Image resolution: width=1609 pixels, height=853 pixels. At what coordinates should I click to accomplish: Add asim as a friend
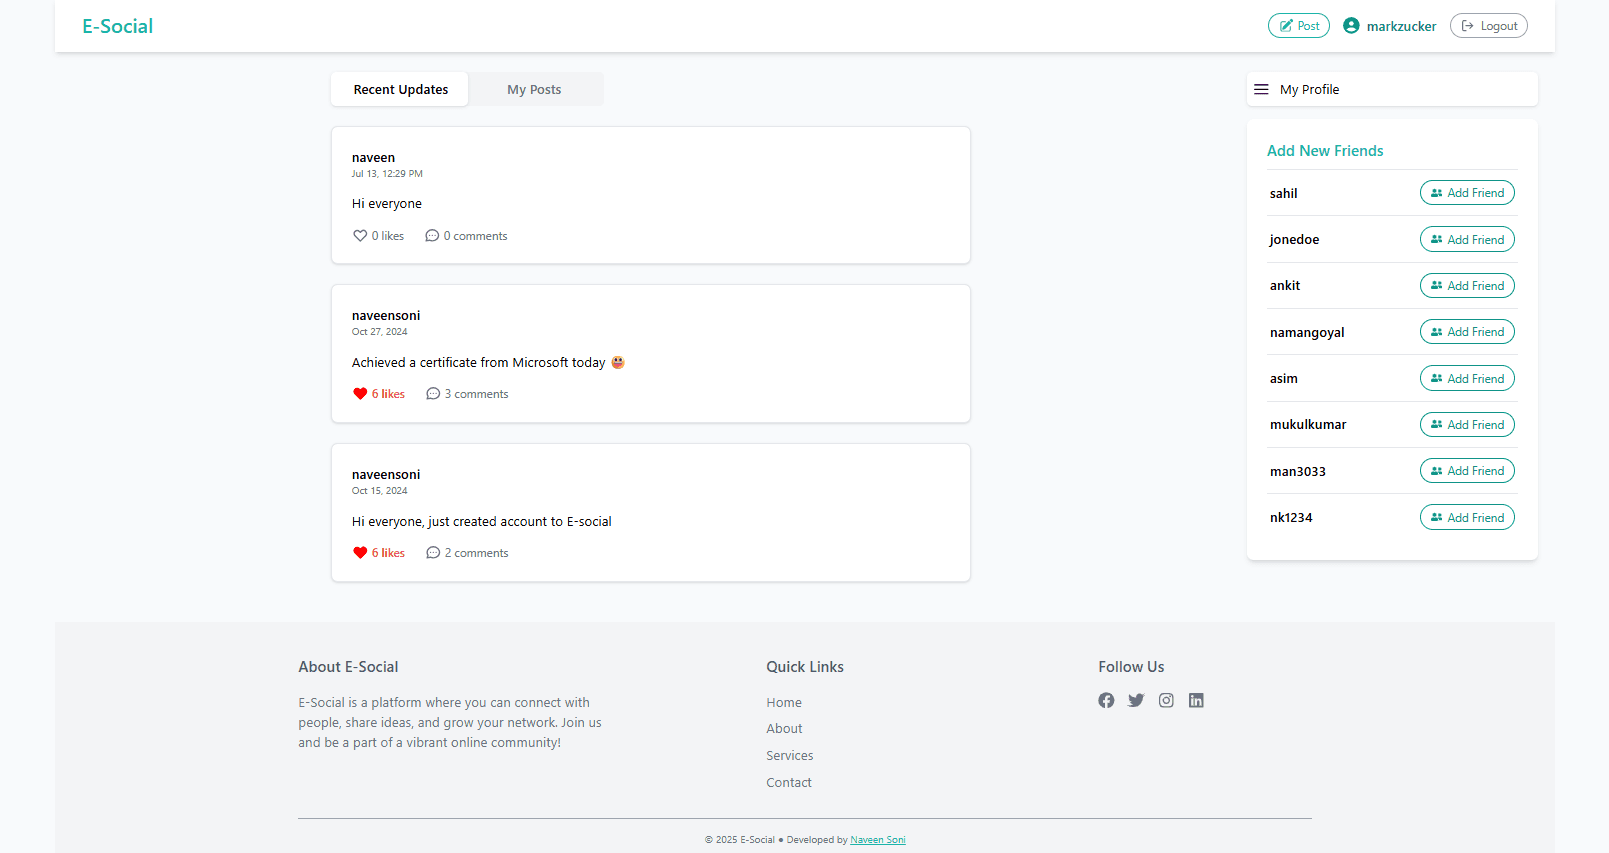pos(1467,378)
